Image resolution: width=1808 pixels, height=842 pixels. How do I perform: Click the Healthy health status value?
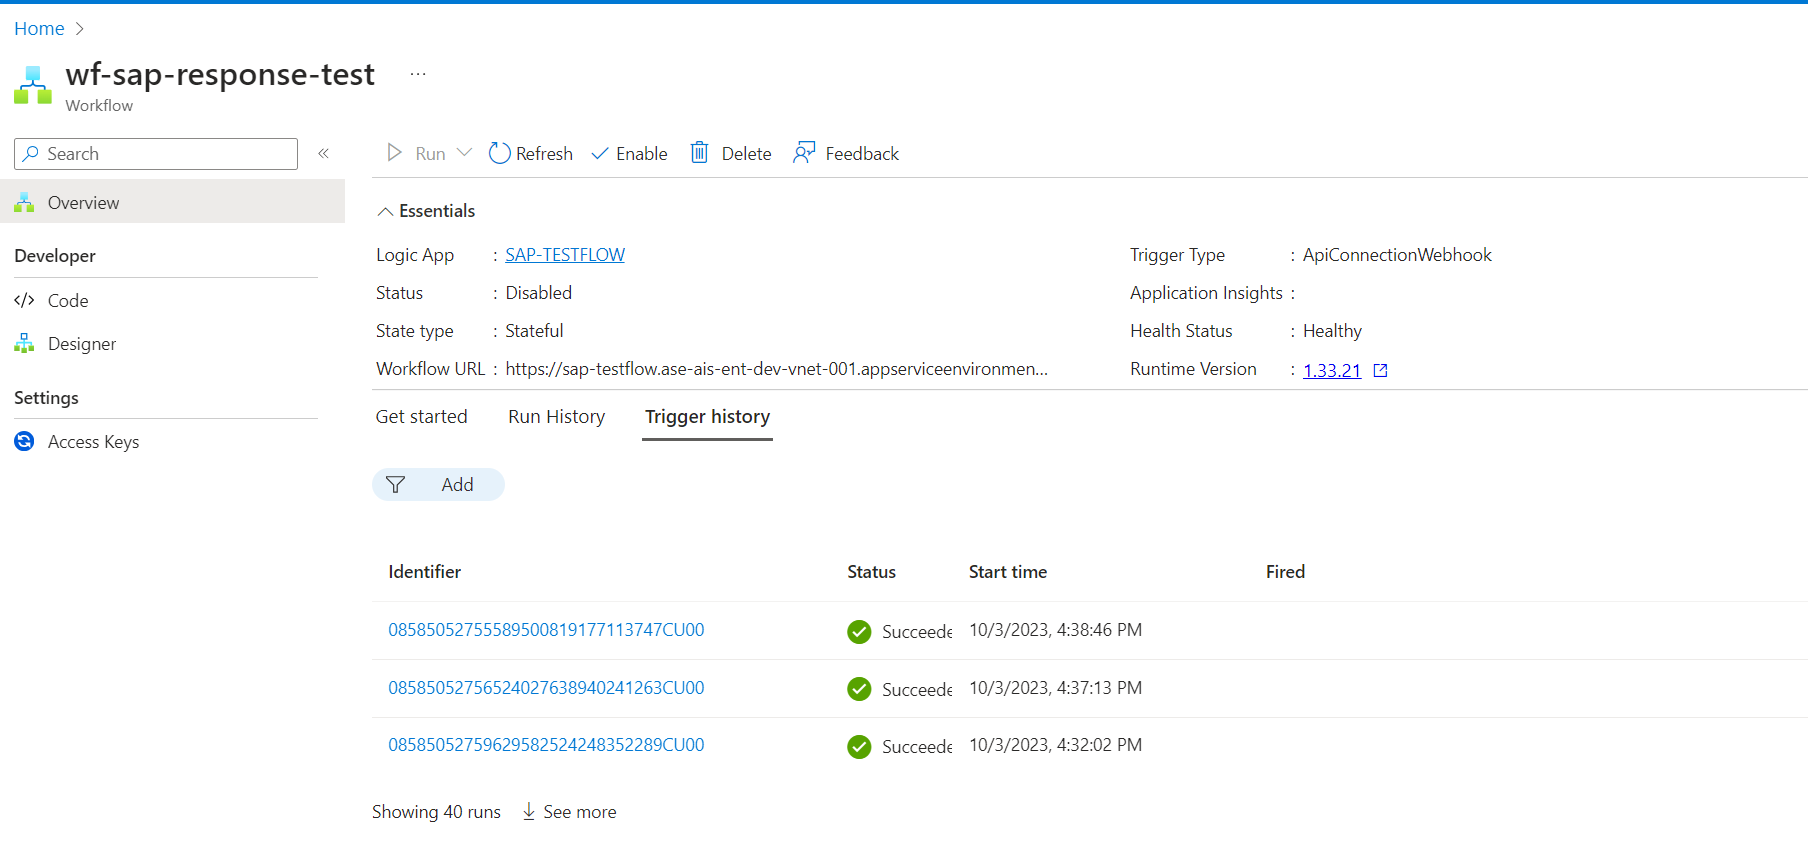click(1332, 331)
